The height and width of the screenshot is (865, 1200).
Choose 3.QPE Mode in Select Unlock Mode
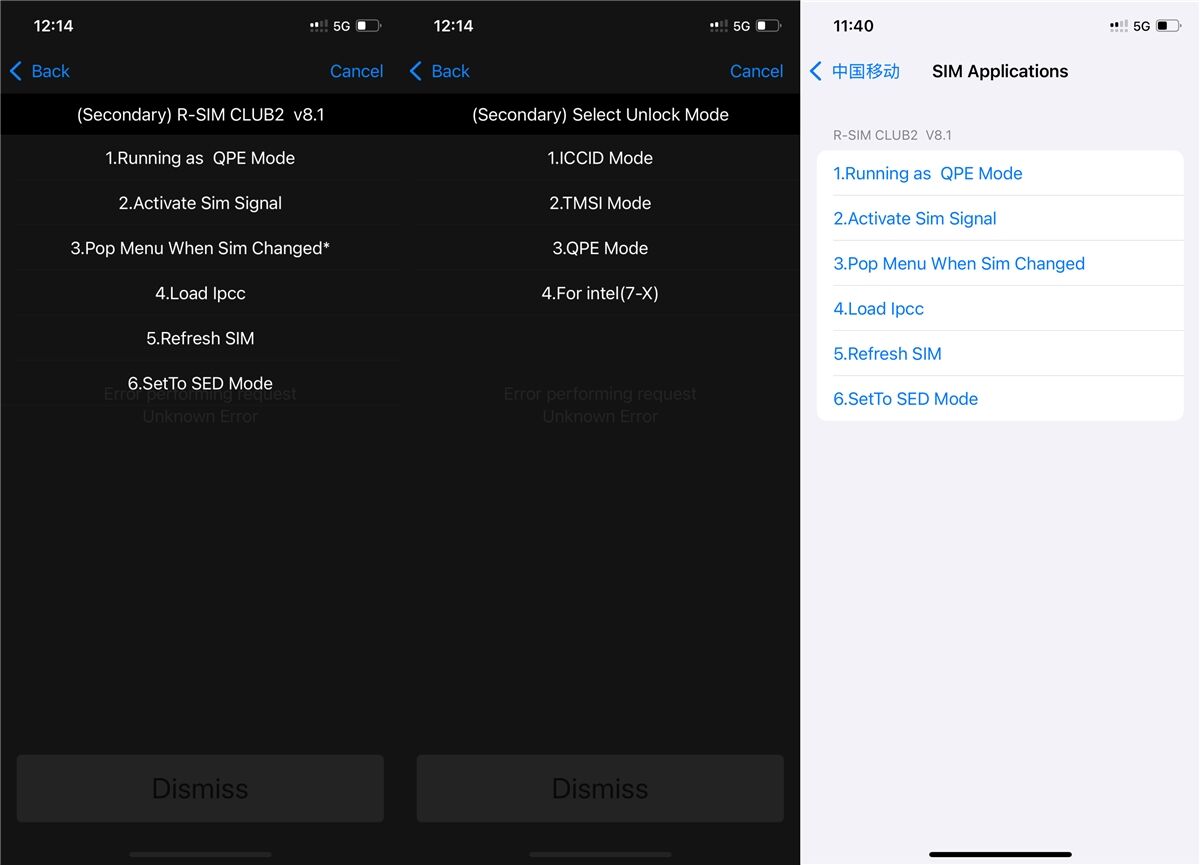[600, 248]
